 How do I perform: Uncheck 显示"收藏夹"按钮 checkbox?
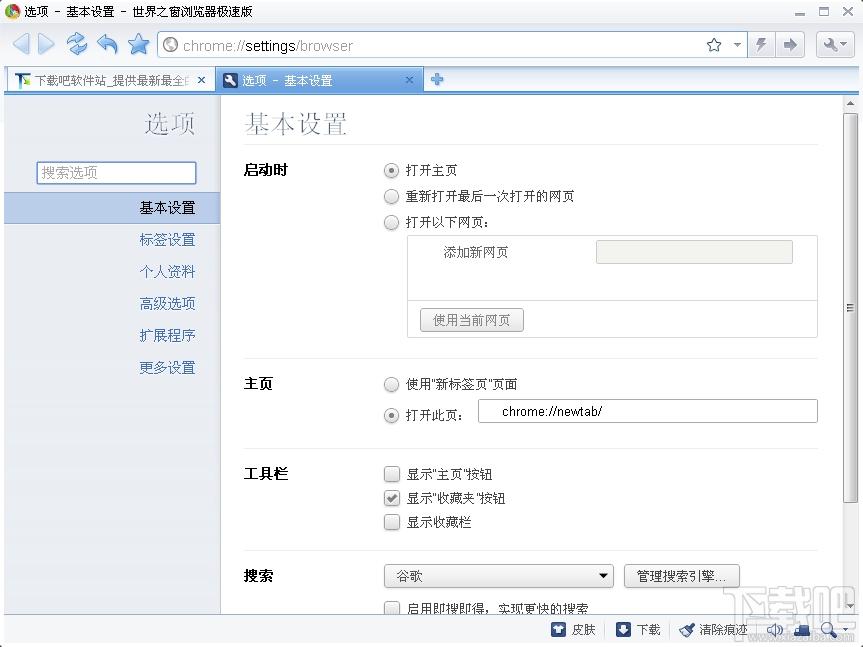(x=392, y=498)
